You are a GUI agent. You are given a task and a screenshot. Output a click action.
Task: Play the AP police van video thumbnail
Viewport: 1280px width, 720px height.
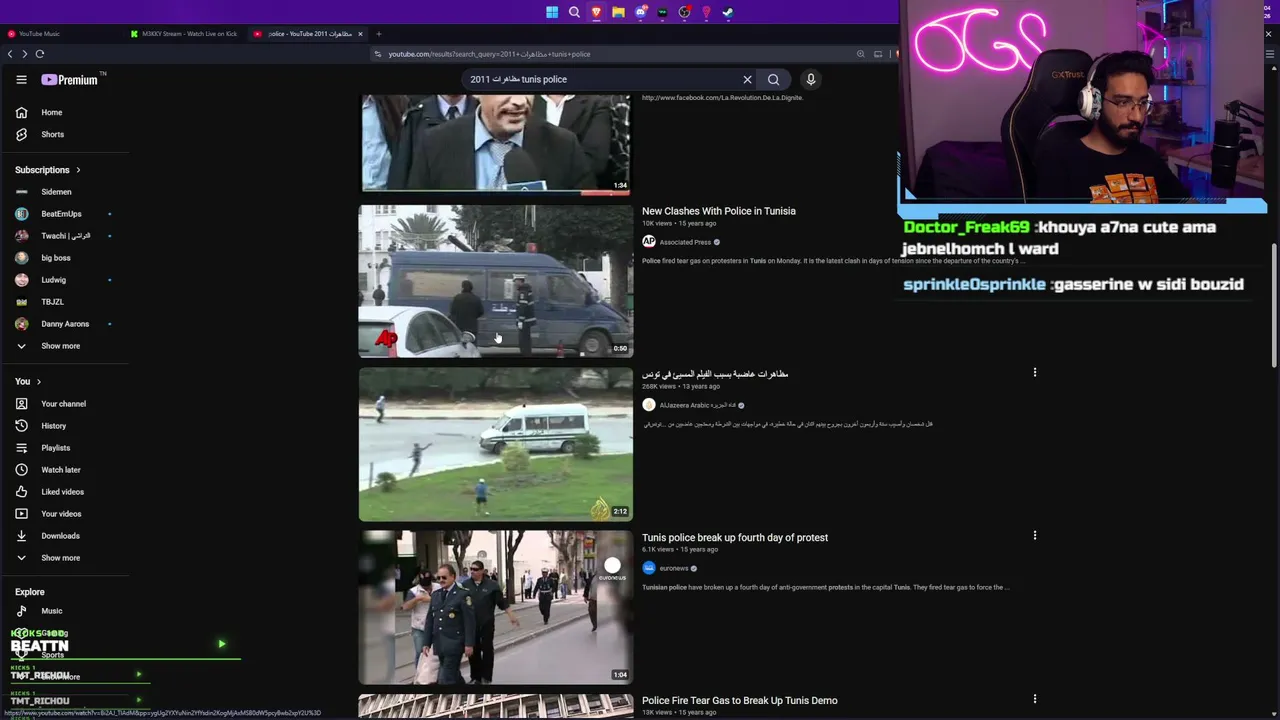pyautogui.click(x=496, y=281)
